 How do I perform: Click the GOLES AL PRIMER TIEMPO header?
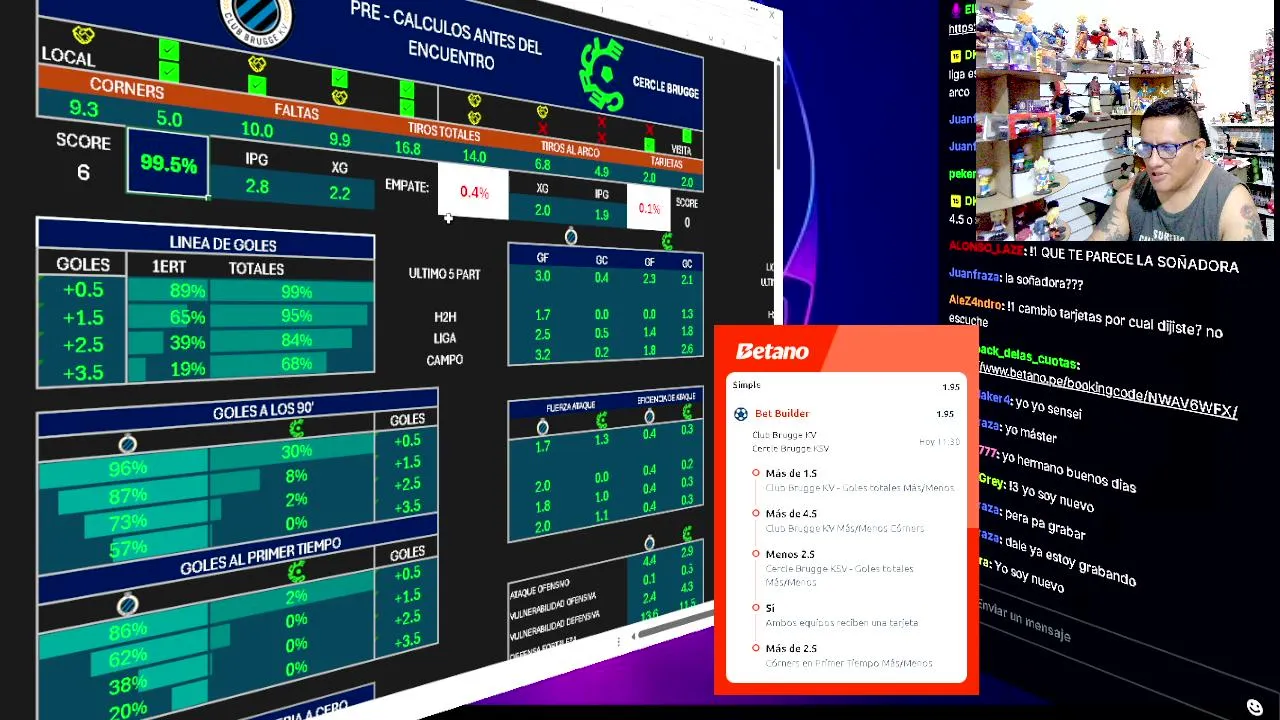[260, 555]
